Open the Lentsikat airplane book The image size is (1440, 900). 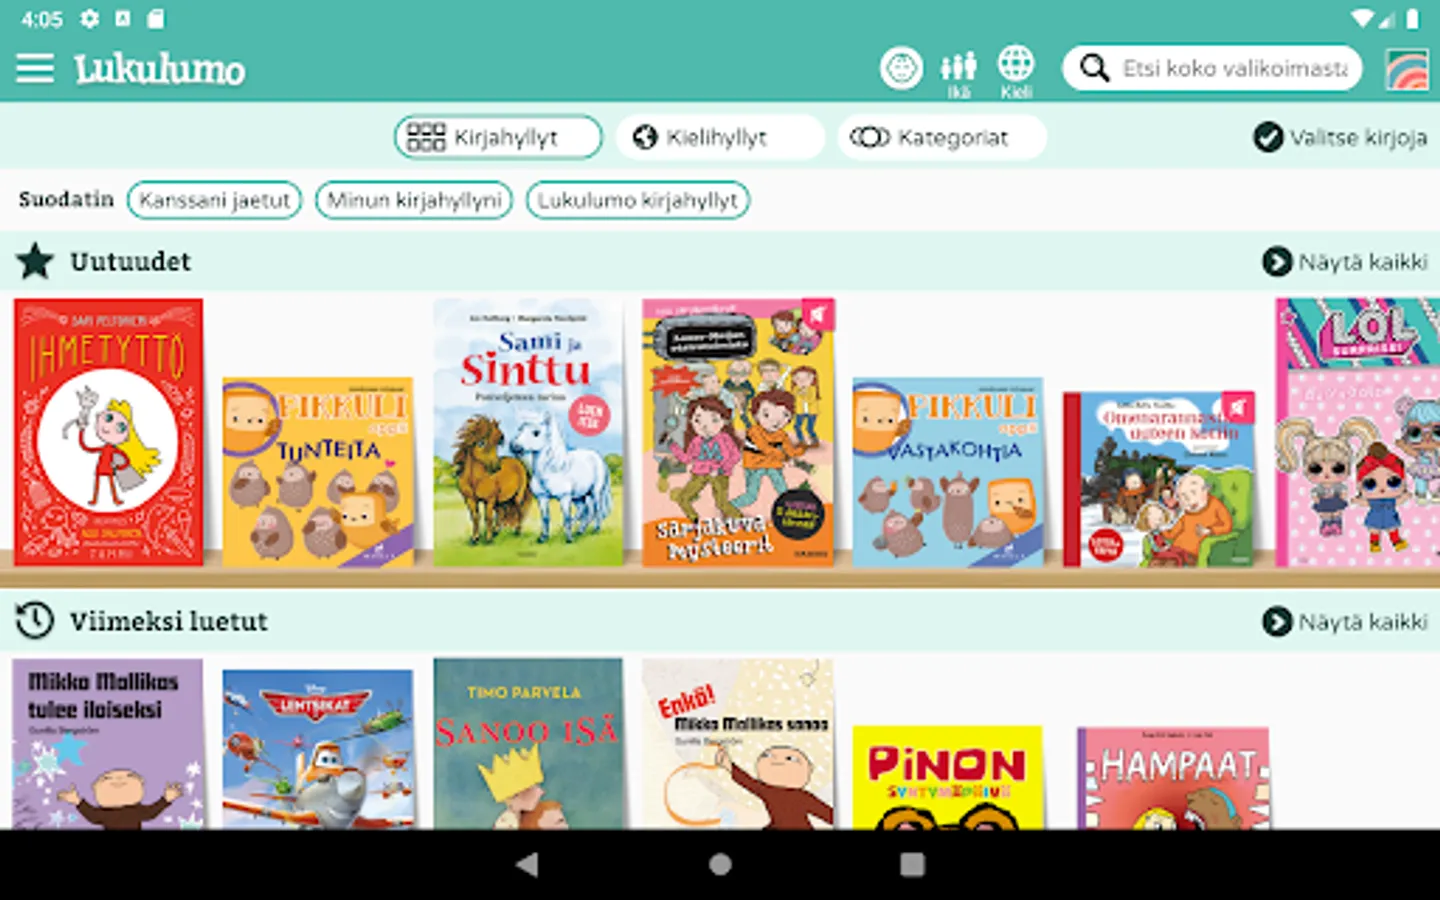tap(318, 749)
